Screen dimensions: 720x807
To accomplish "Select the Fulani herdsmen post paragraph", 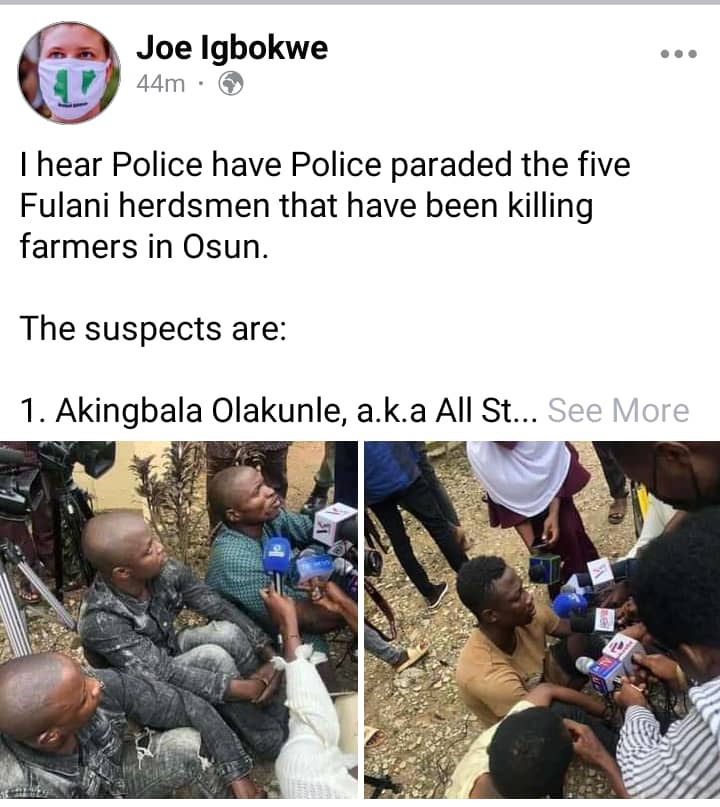I will point(325,206).
